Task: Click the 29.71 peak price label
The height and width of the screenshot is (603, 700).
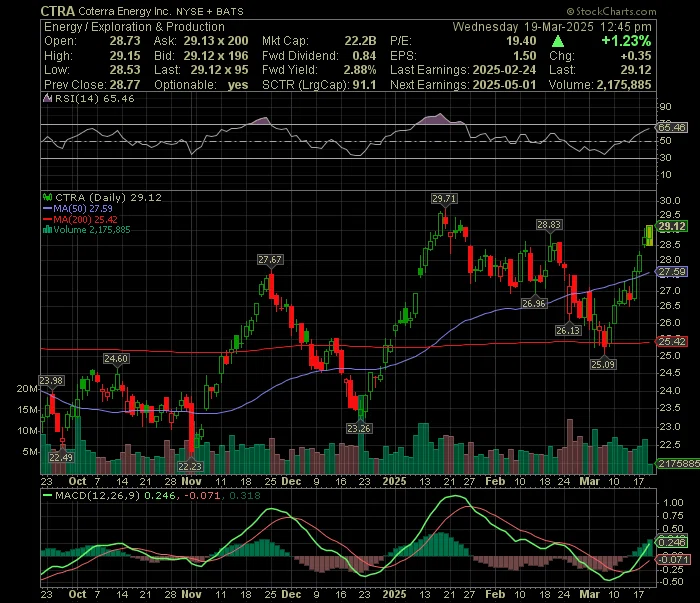Action: tap(444, 199)
